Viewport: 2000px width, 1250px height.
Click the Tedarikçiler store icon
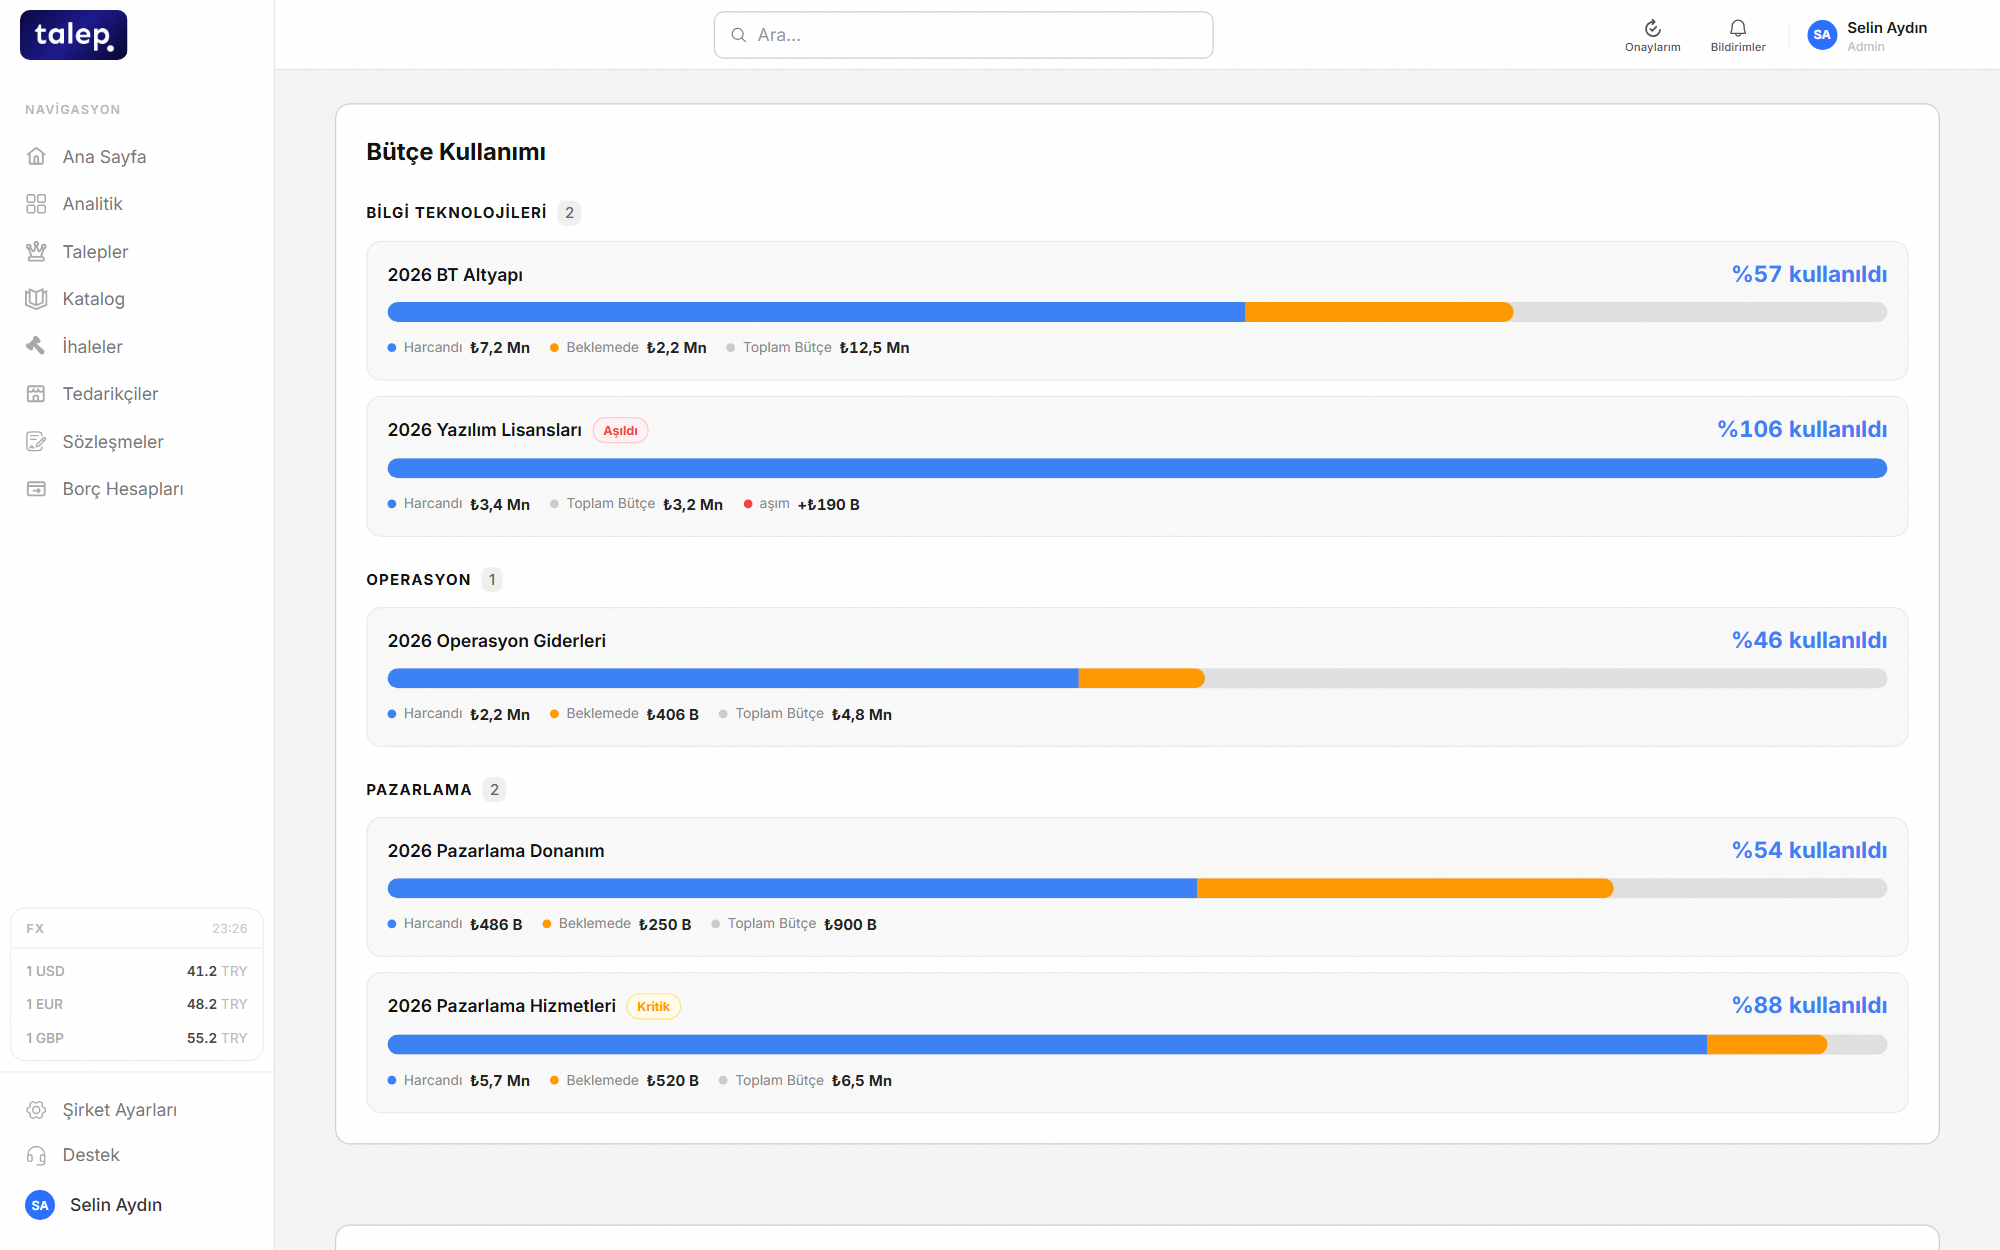36,394
